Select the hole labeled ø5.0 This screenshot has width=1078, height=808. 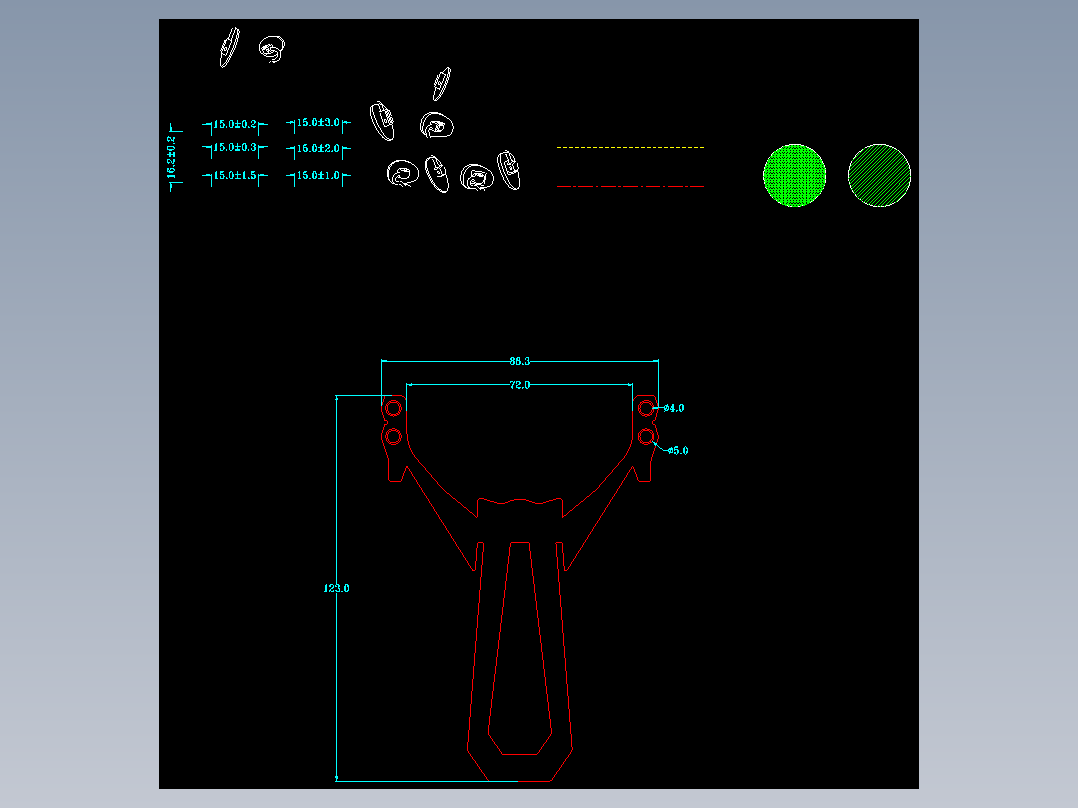click(646, 437)
